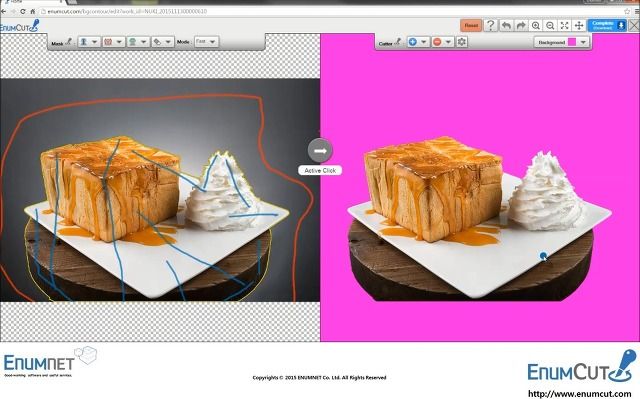This screenshot has width=640, height=399.
Task: Select the blue foreground mask marker
Action: [x=84, y=42]
